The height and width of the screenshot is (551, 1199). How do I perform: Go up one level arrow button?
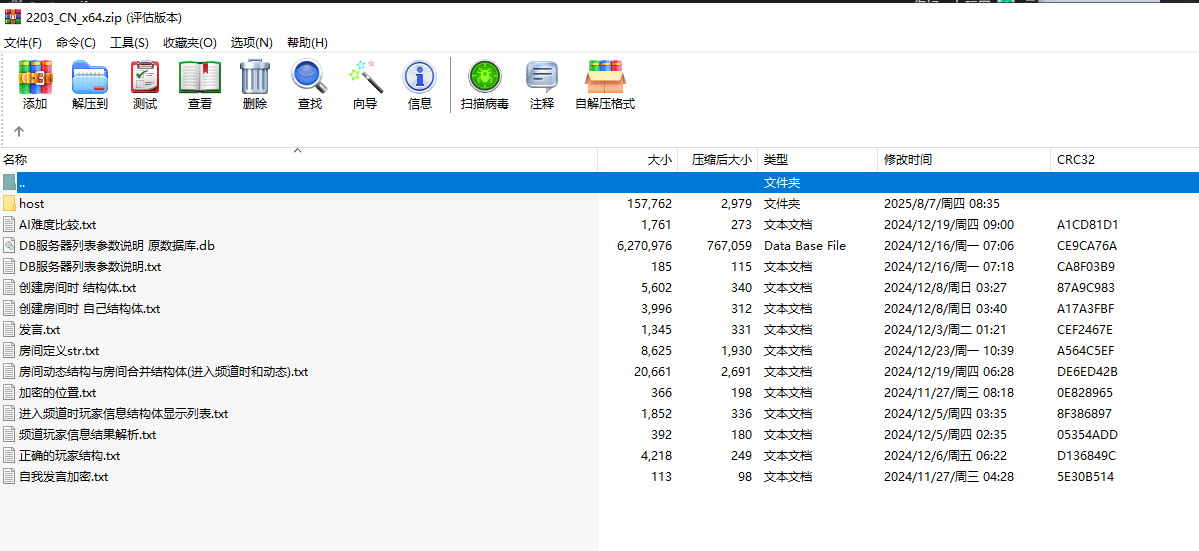tap(19, 131)
